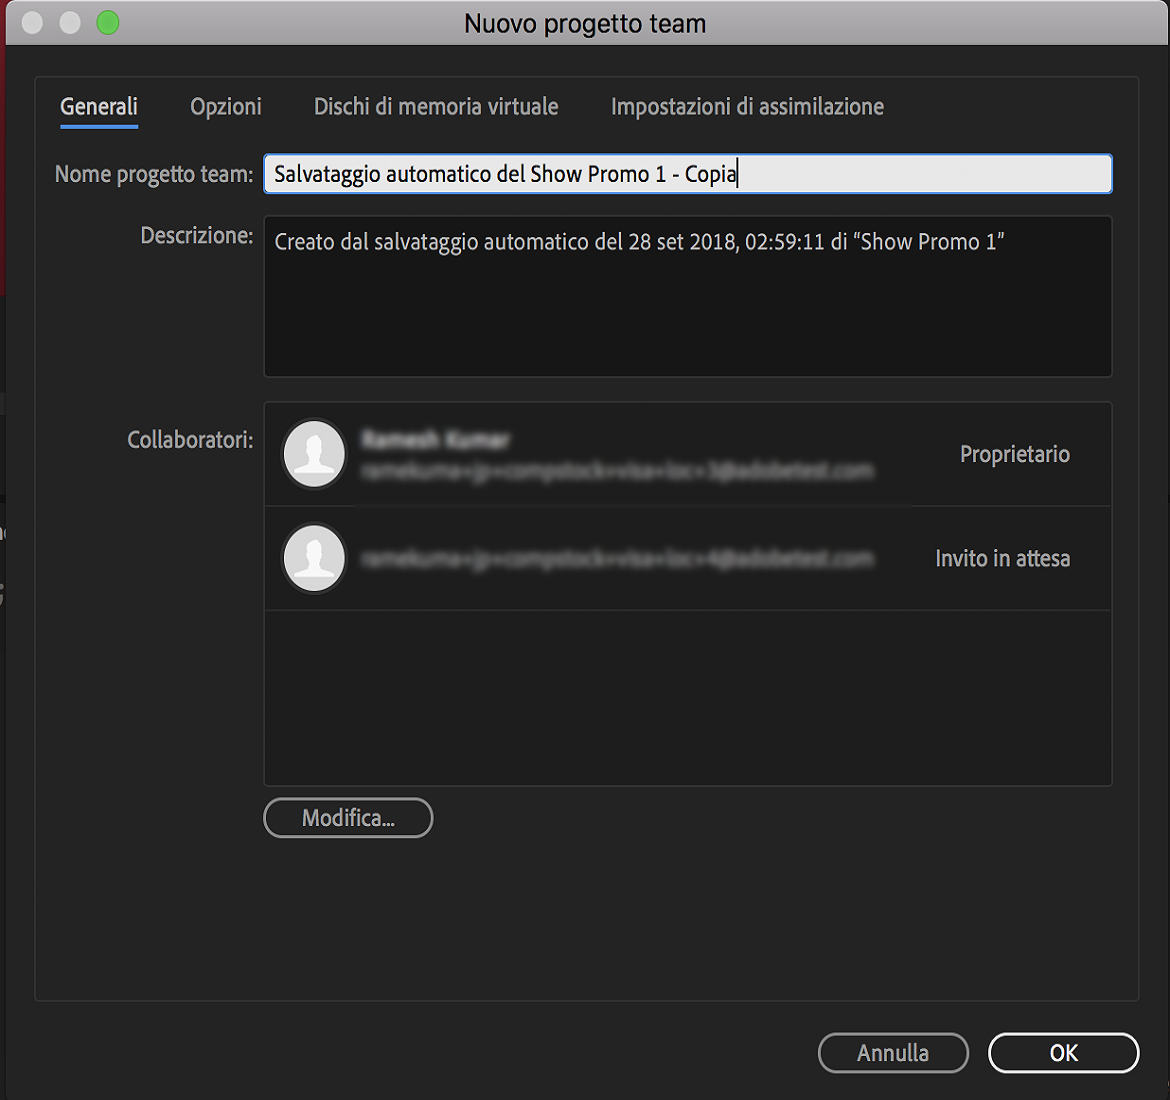Switch to the Generali tab
The width and height of the screenshot is (1170, 1100).
tap(98, 107)
